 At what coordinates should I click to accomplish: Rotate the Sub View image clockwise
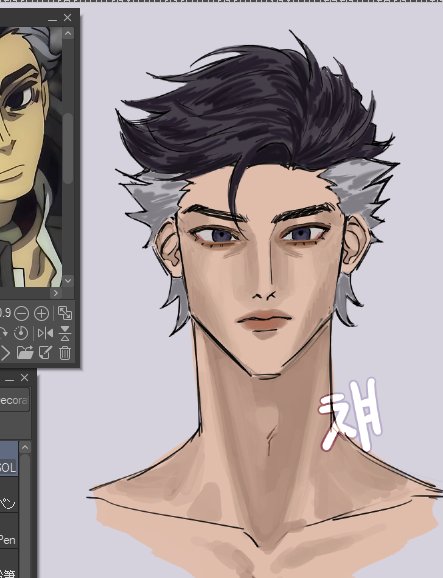click(x=3, y=333)
